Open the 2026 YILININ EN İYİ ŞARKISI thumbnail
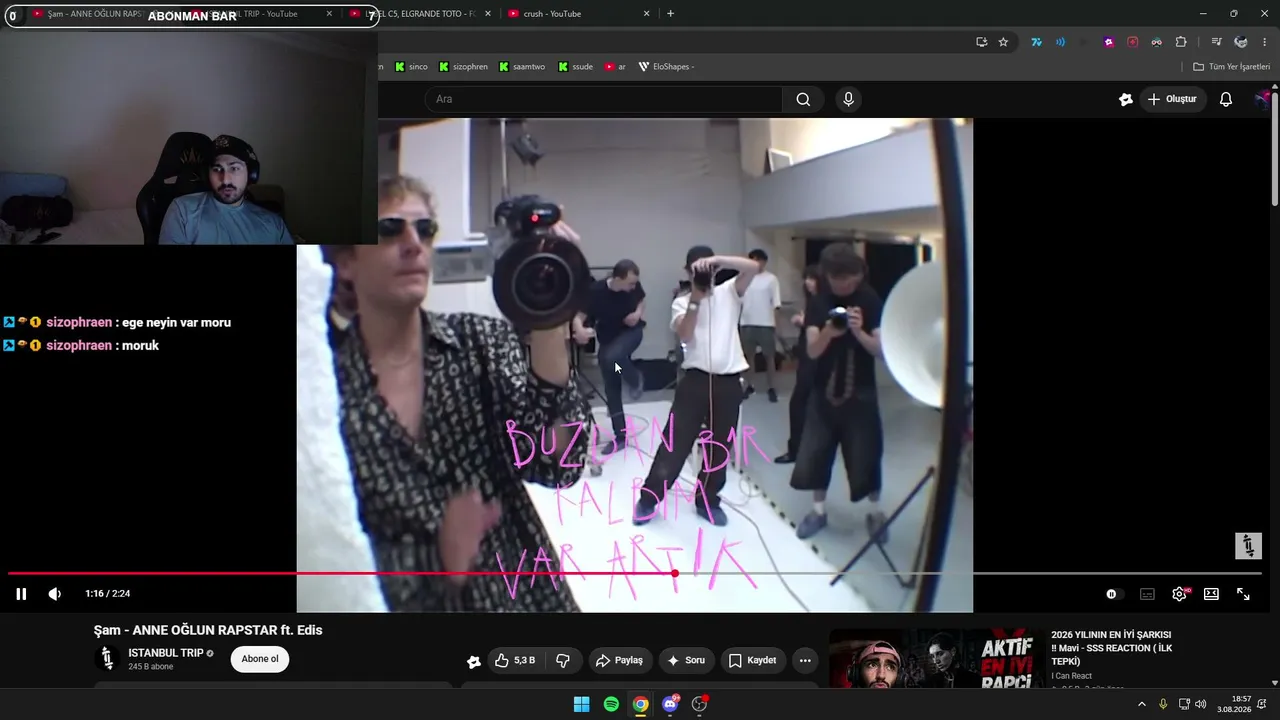 936,658
